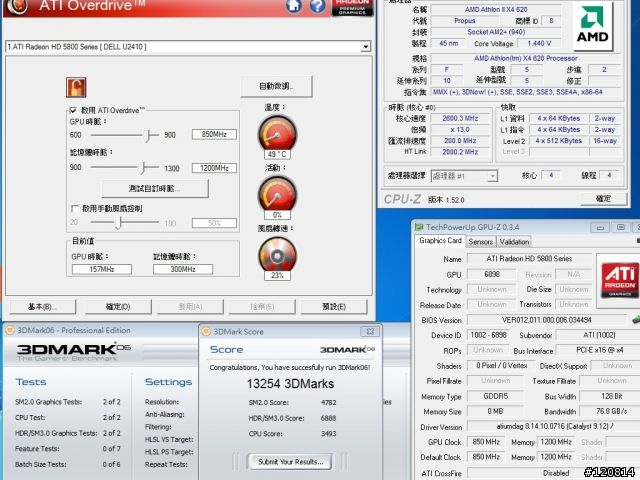640x480 pixels.
Task: Switch to the Sensors tab in GPU-Z
Action: click(x=480, y=242)
